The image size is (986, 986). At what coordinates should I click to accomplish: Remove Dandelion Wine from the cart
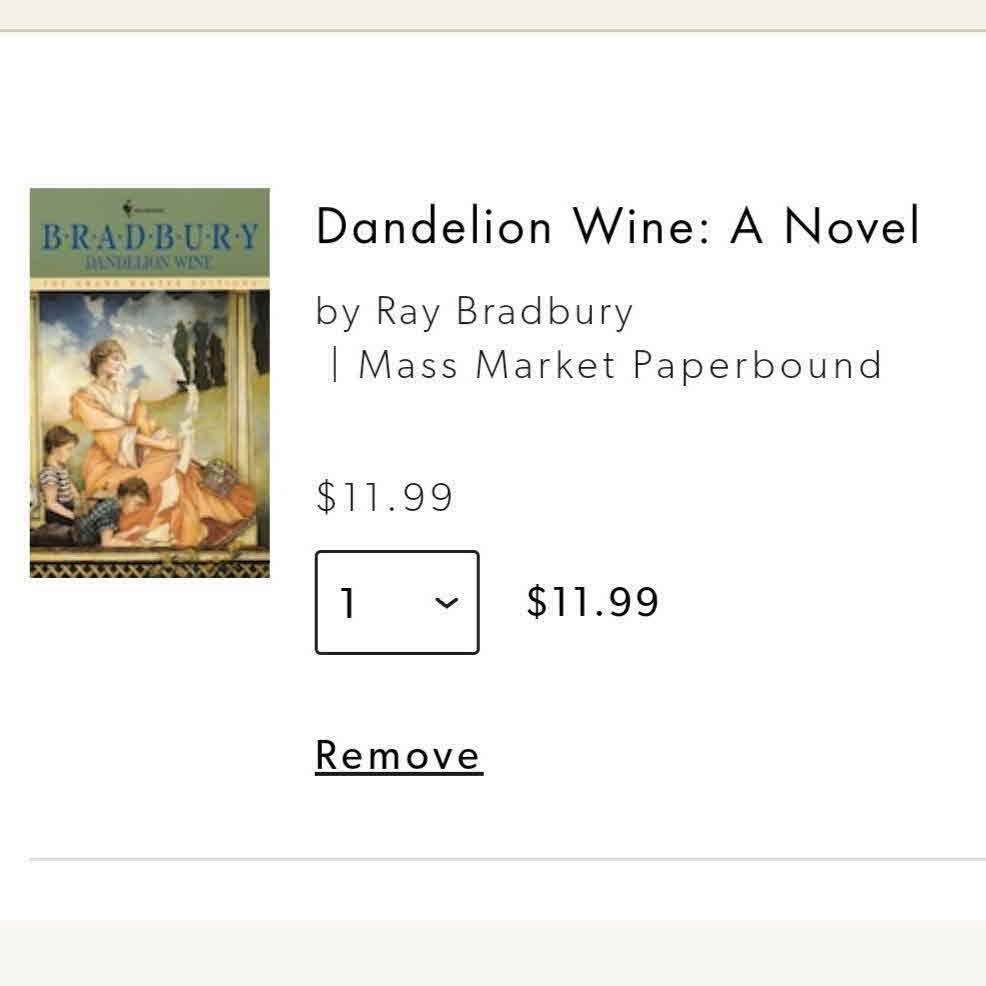point(399,755)
